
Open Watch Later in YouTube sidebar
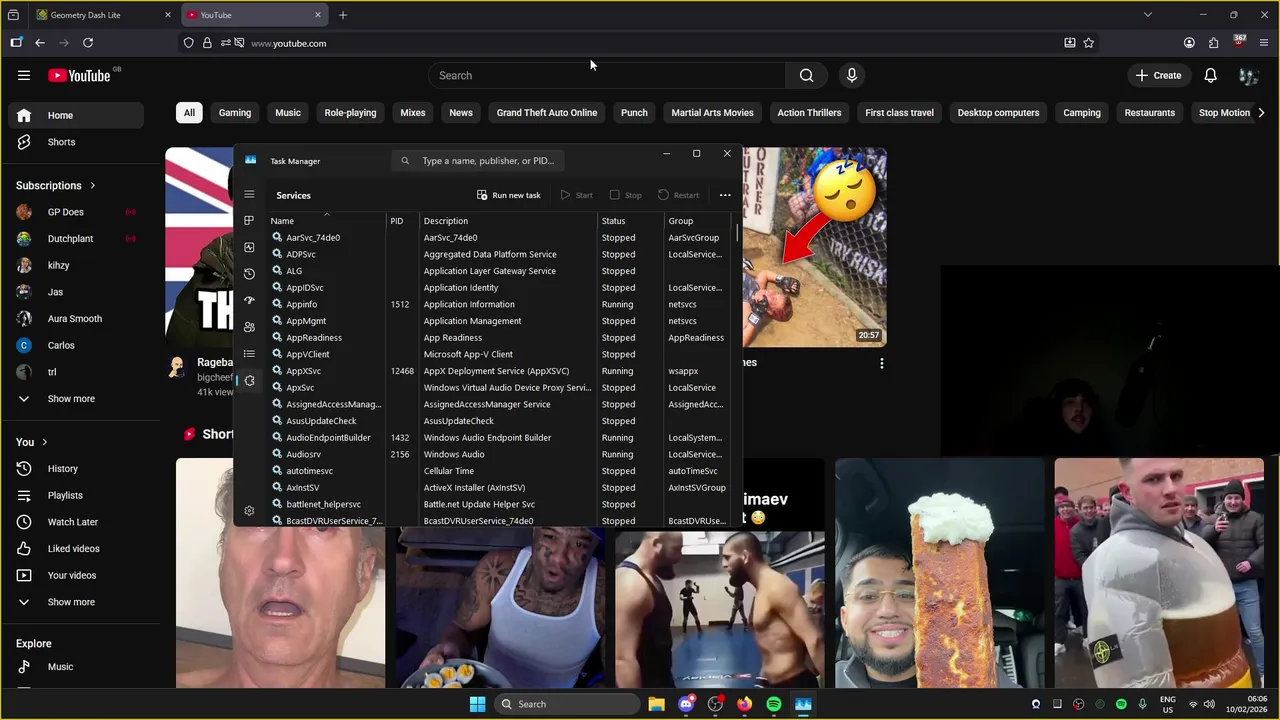(76, 522)
